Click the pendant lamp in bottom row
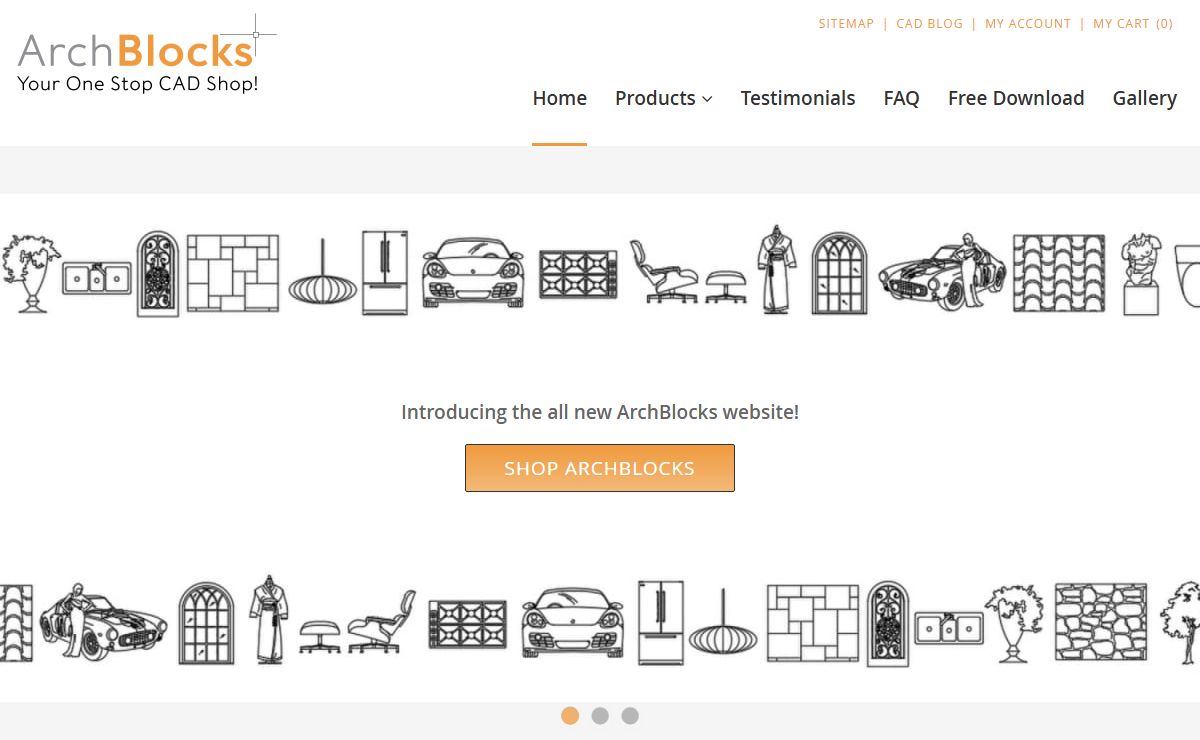 [x=723, y=622]
